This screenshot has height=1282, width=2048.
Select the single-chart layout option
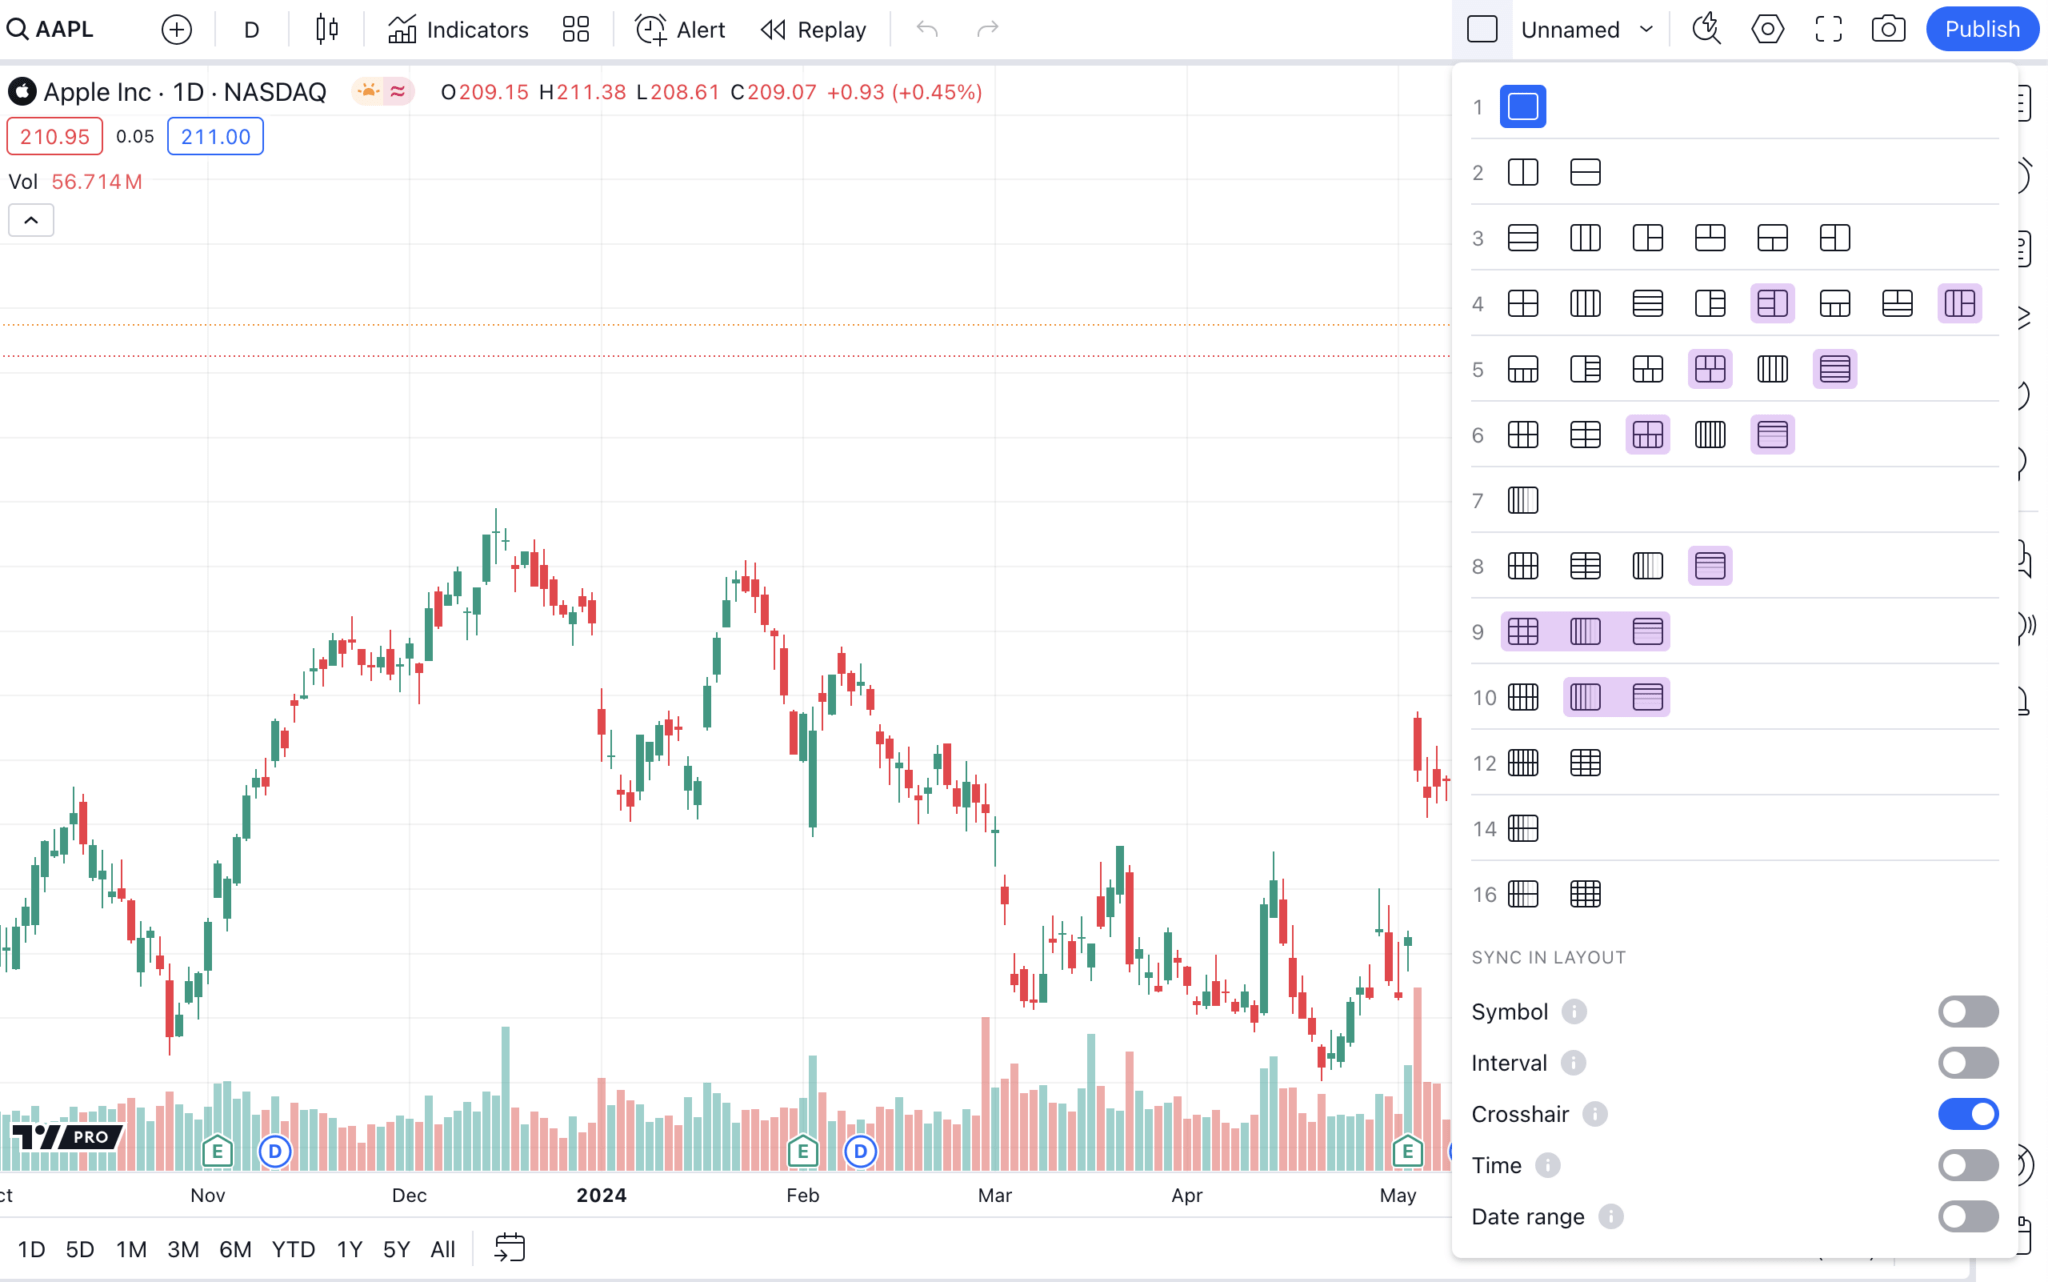[x=1522, y=105]
